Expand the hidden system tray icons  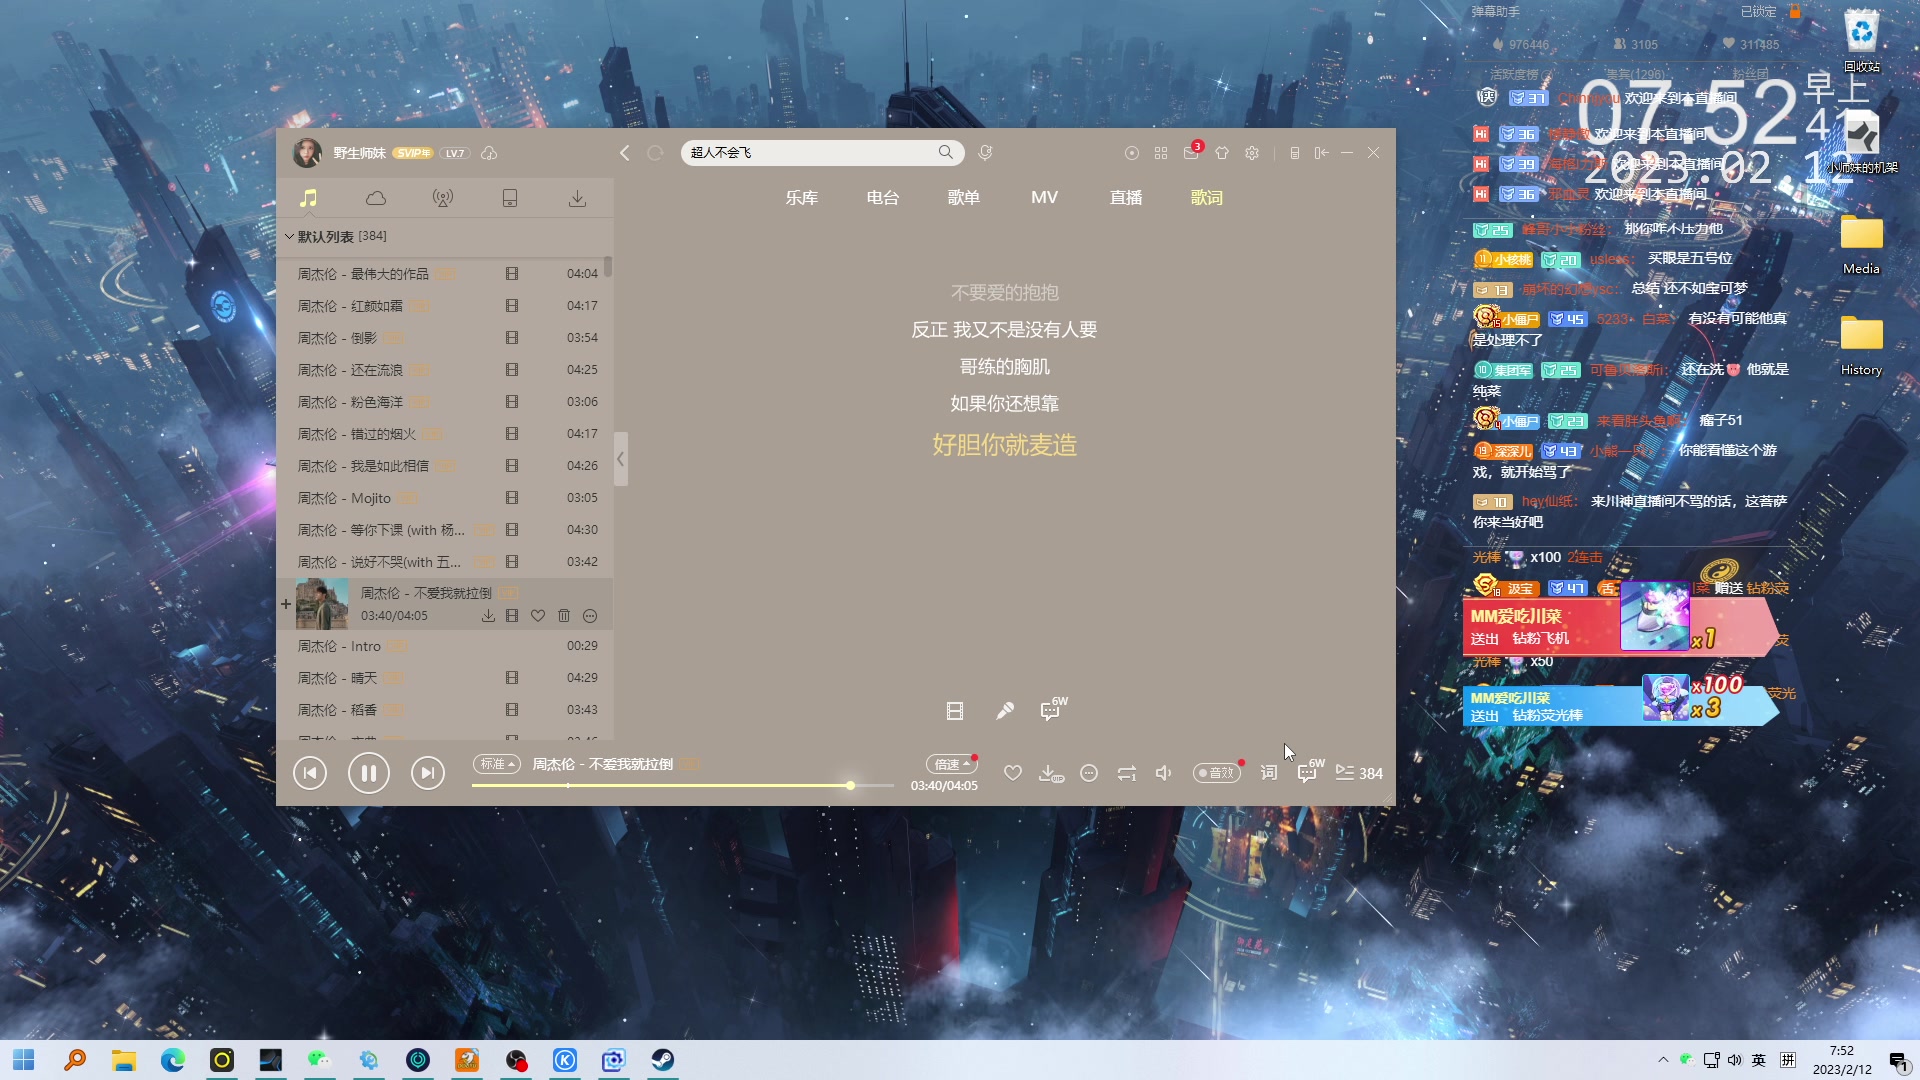(1663, 1060)
